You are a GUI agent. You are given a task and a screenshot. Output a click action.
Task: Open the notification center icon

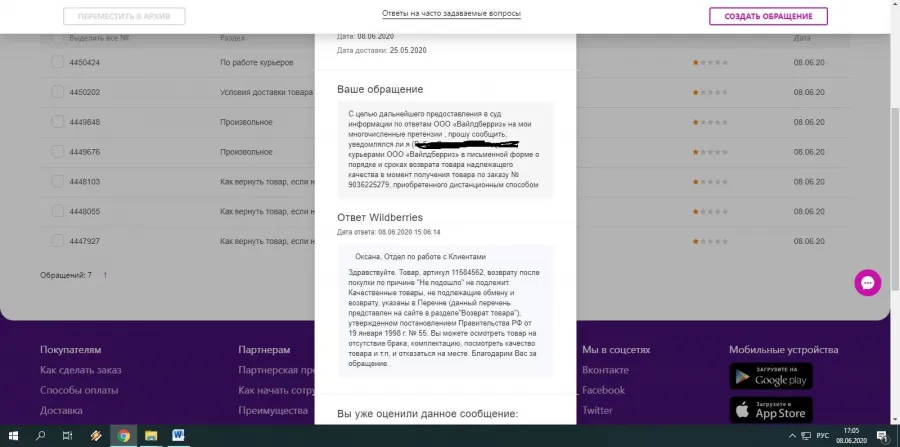pyautogui.click(x=882, y=436)
